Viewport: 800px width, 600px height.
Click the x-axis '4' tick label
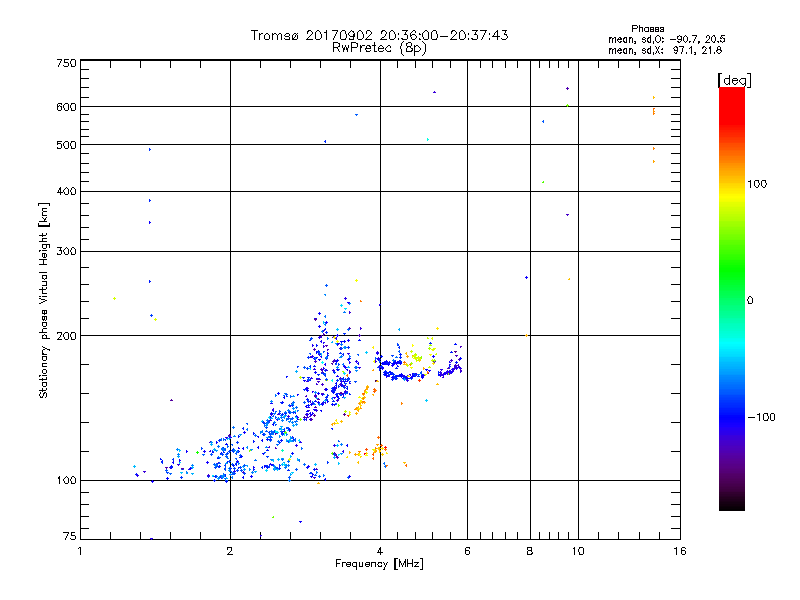[380, 551]
